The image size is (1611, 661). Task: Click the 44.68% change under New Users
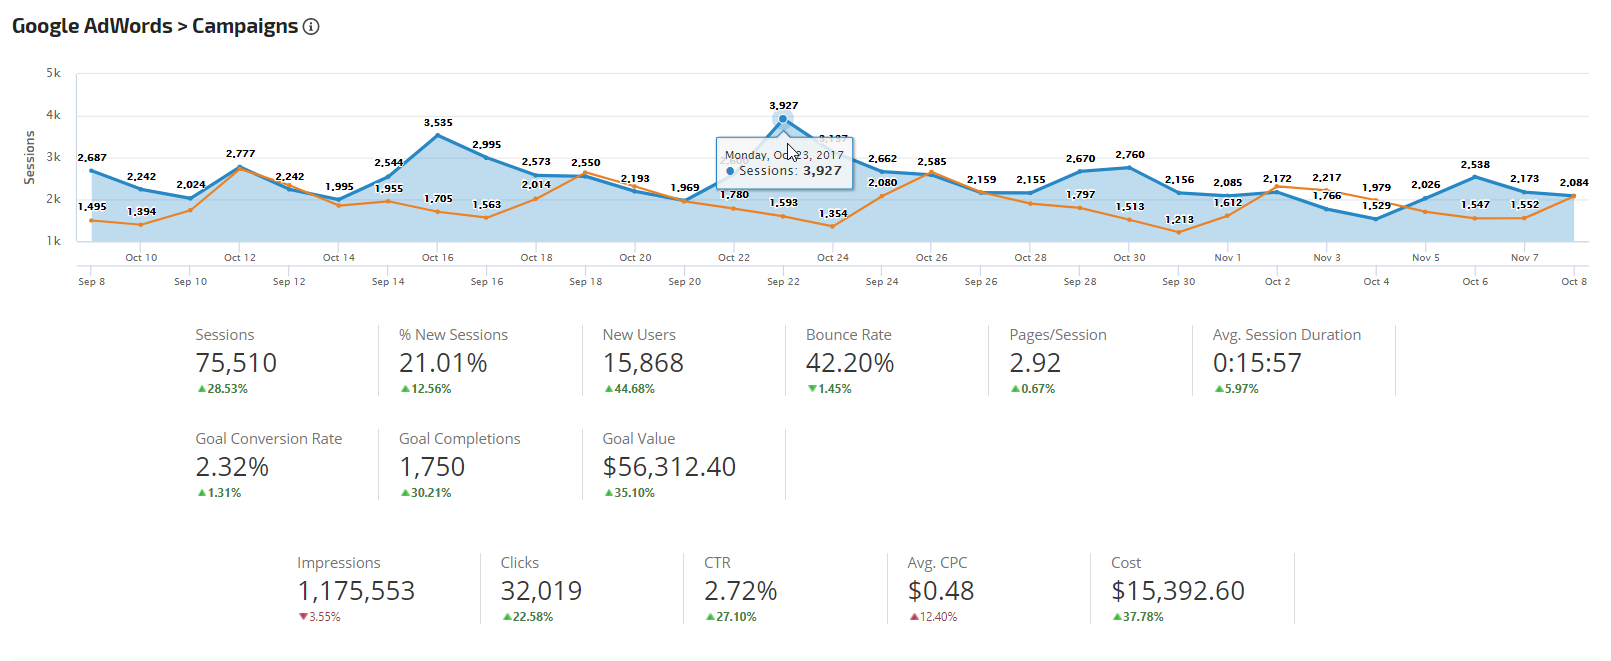click(630, 389)
